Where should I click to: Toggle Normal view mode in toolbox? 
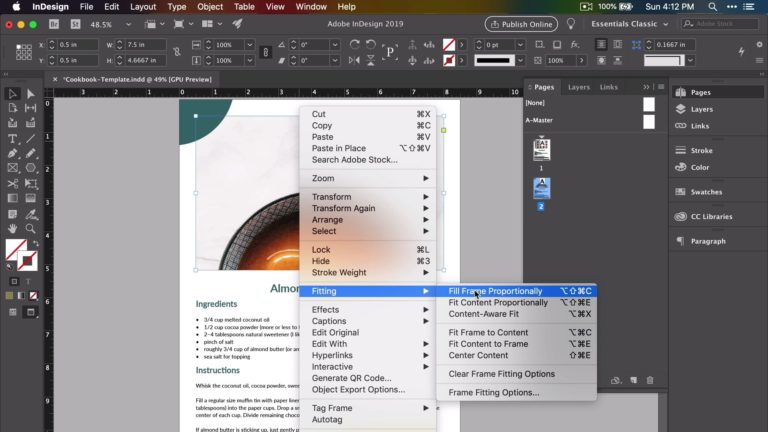[x=13, y=312]
